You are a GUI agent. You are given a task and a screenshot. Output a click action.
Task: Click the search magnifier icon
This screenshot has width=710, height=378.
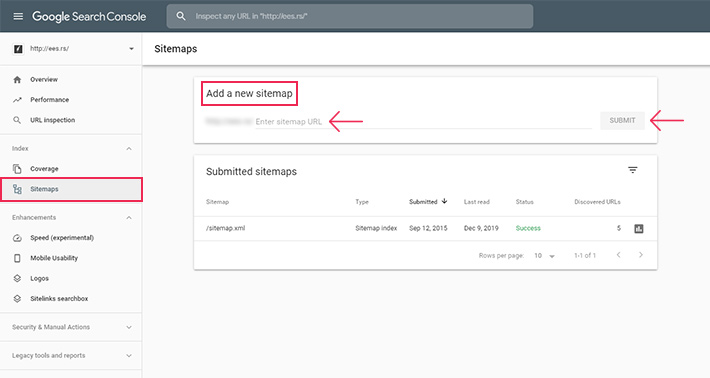181,16
